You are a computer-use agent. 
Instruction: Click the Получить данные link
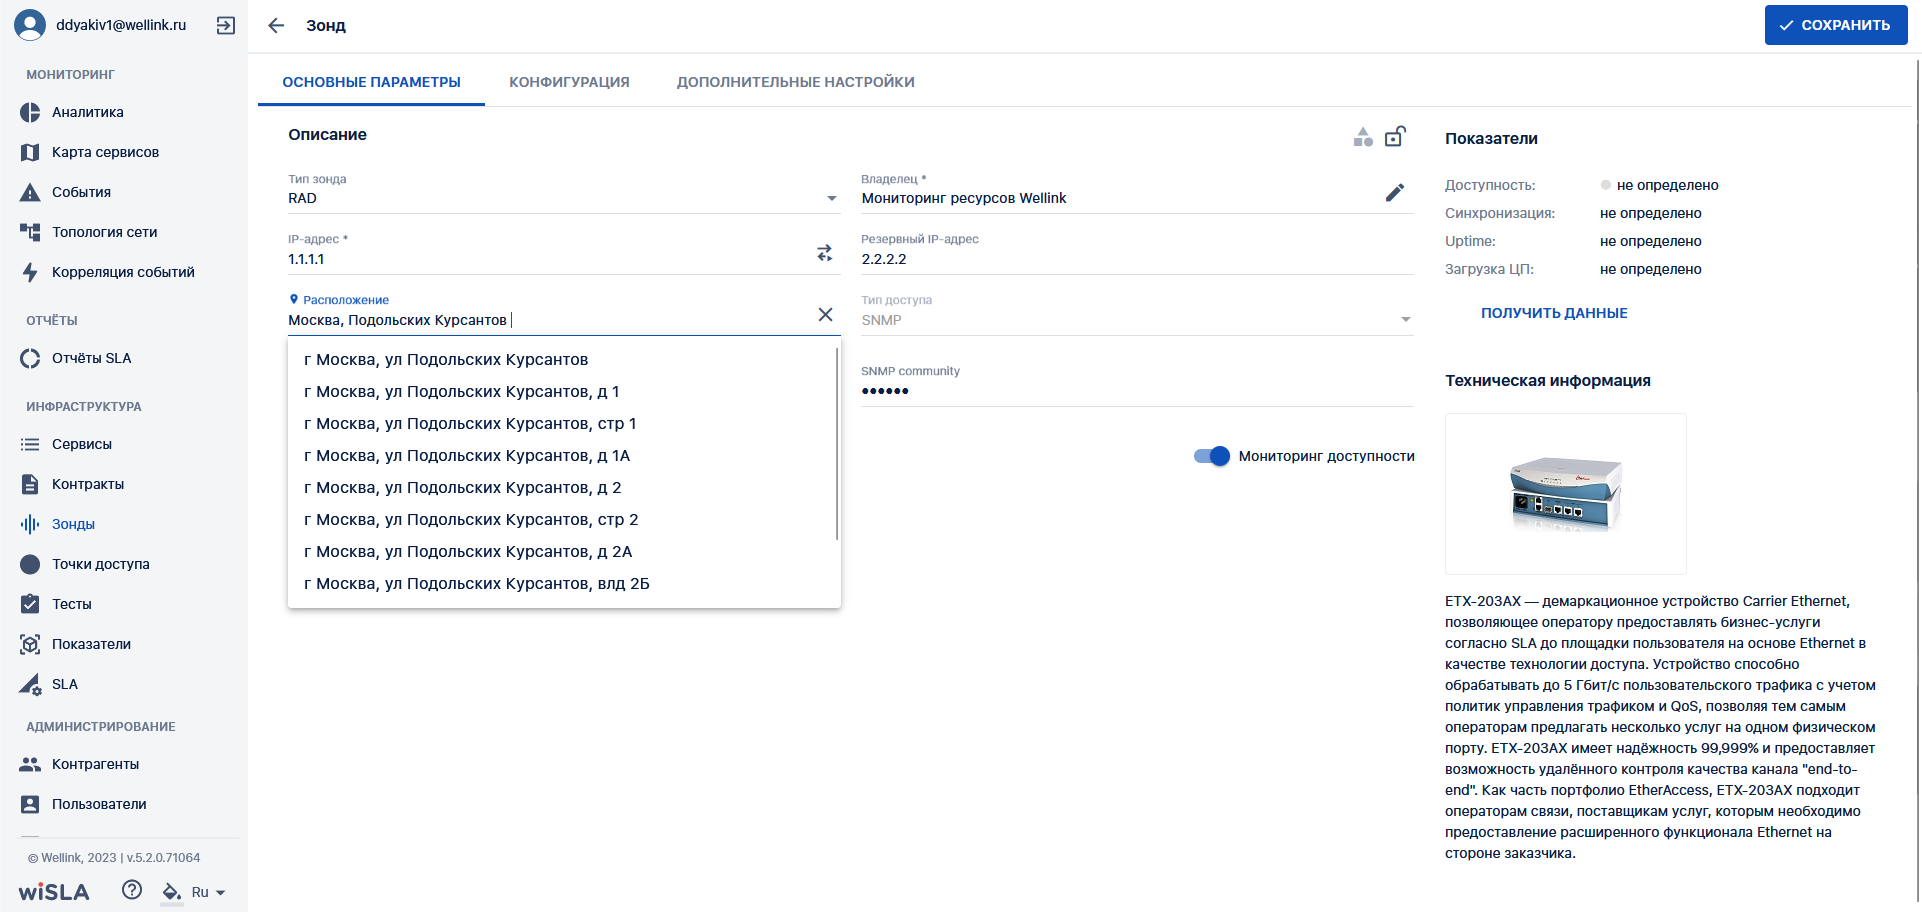point(1554,313)
